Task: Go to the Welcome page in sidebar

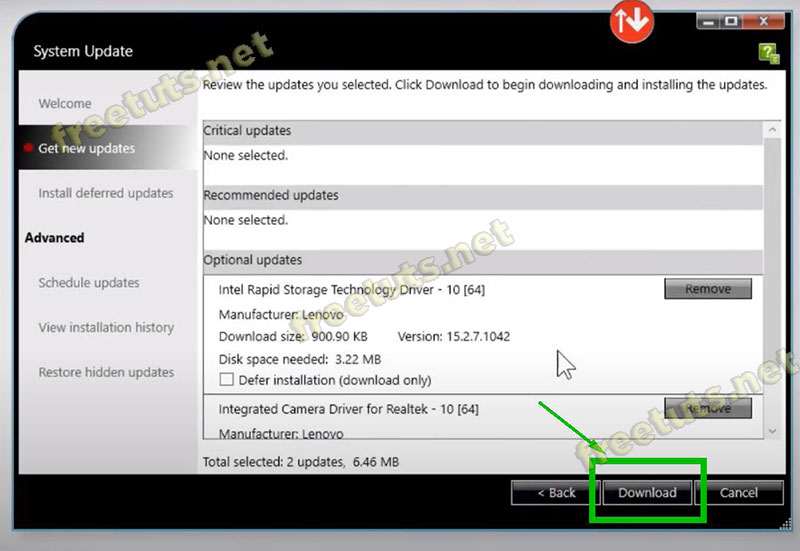Action: point(65,103)
